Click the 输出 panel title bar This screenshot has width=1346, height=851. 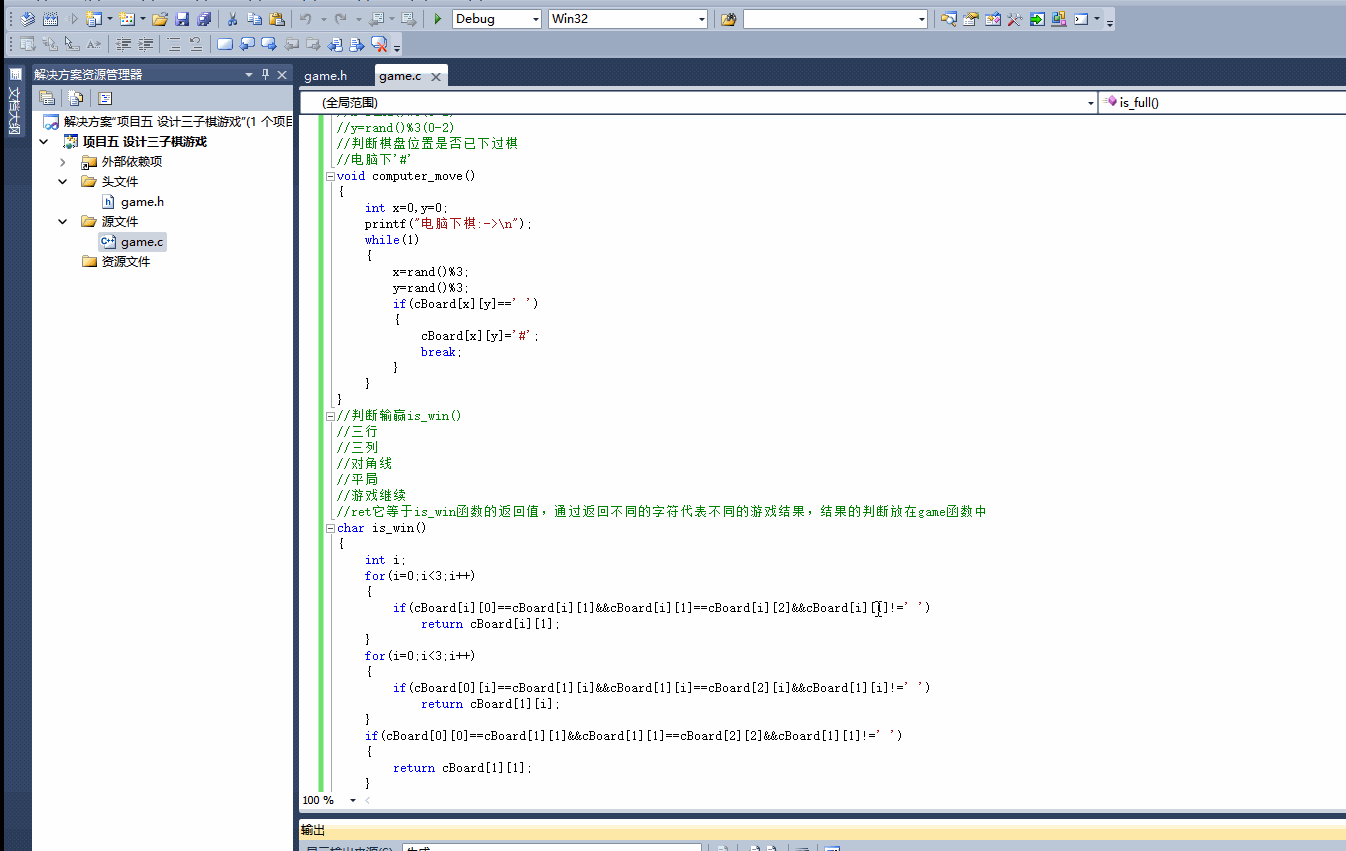823,830
